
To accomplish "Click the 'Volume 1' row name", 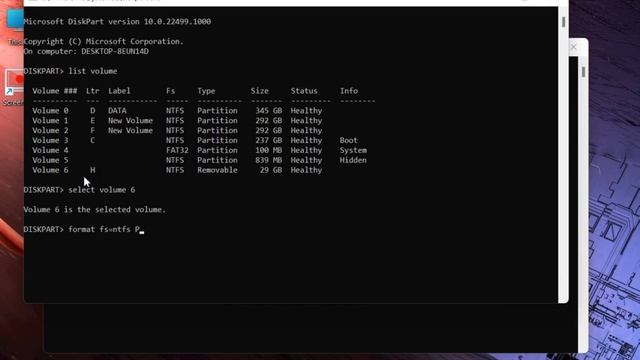I will [x=50, y=120].
